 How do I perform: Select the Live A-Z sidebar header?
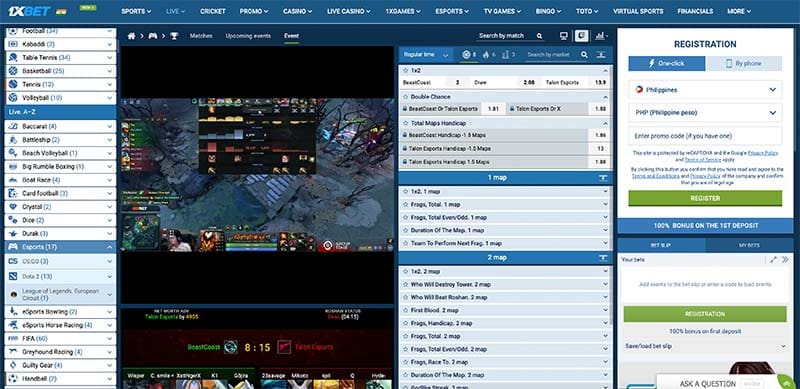click(60, 111)
